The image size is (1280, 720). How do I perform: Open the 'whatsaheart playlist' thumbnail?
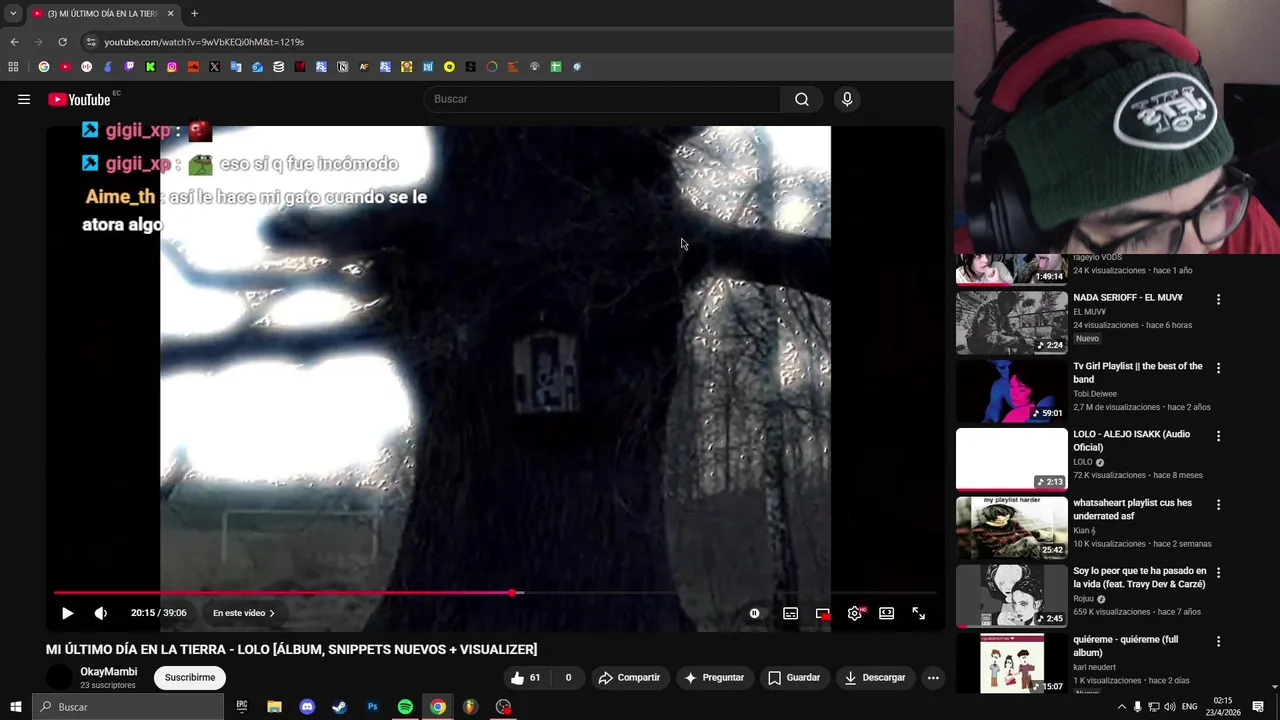(1012, 528)
